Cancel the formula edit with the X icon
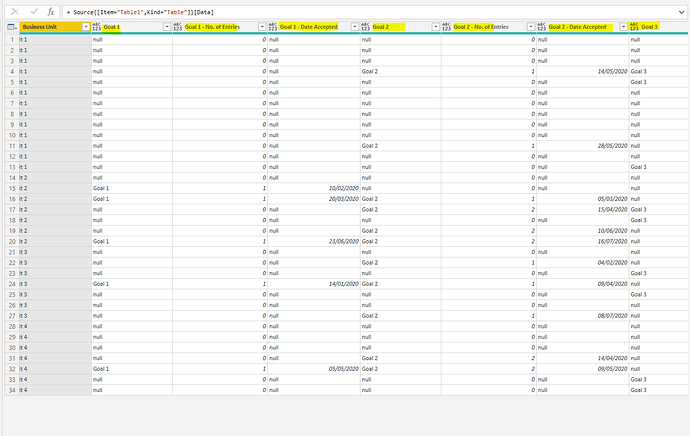690x436 pixels. click(x=15, y=12)
